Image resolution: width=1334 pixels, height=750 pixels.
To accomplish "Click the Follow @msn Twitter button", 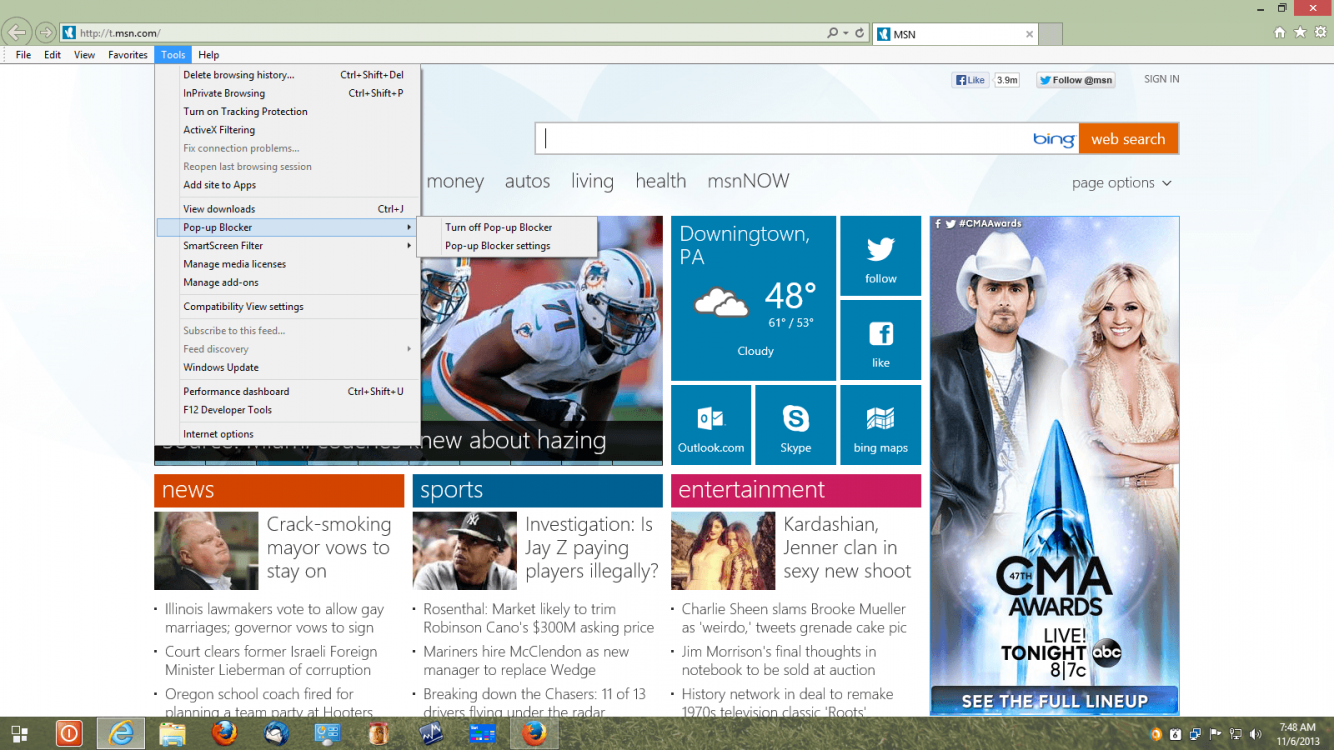I will [x=1076, y=80].
